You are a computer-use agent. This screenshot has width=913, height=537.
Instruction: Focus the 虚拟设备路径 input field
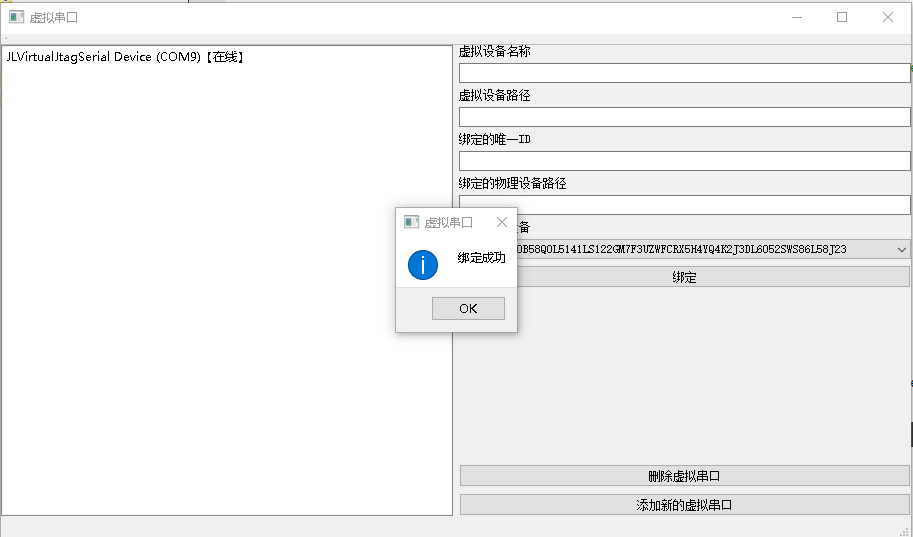click(684, 116)
